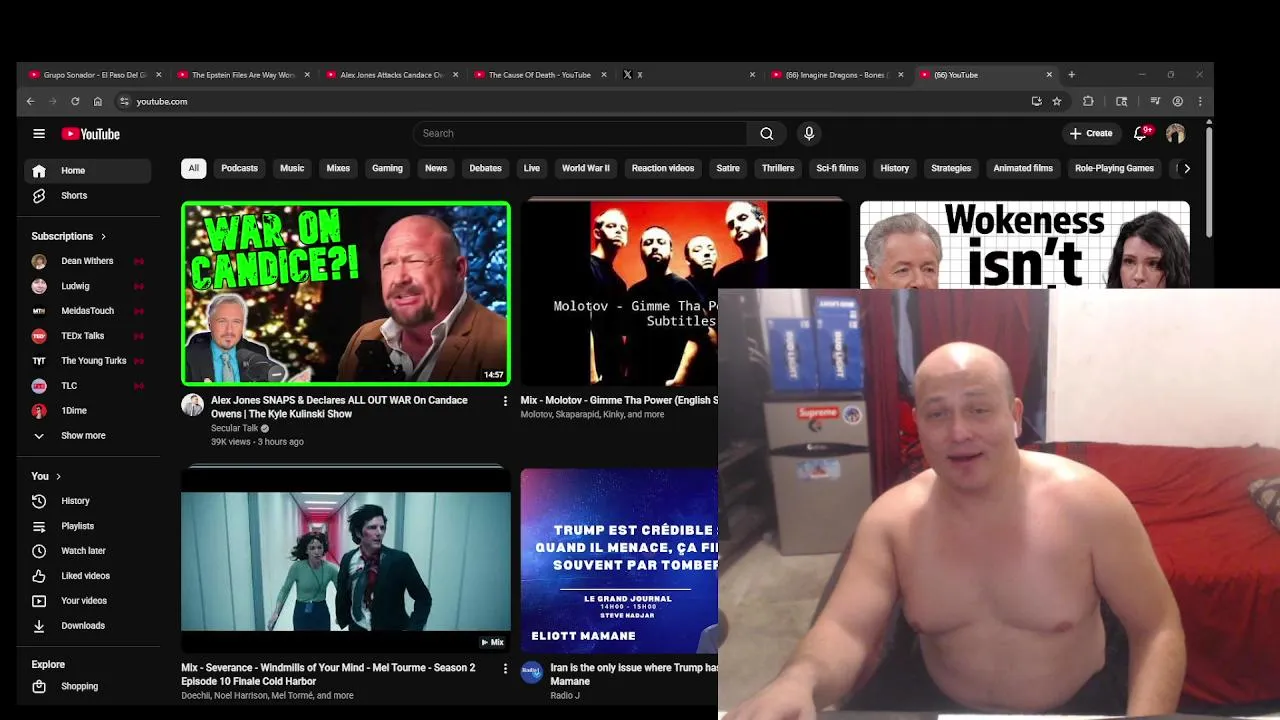Viewport: 1280px width, 720px height.
Task: Click the search magnifier button
Action: pos(766,133)
